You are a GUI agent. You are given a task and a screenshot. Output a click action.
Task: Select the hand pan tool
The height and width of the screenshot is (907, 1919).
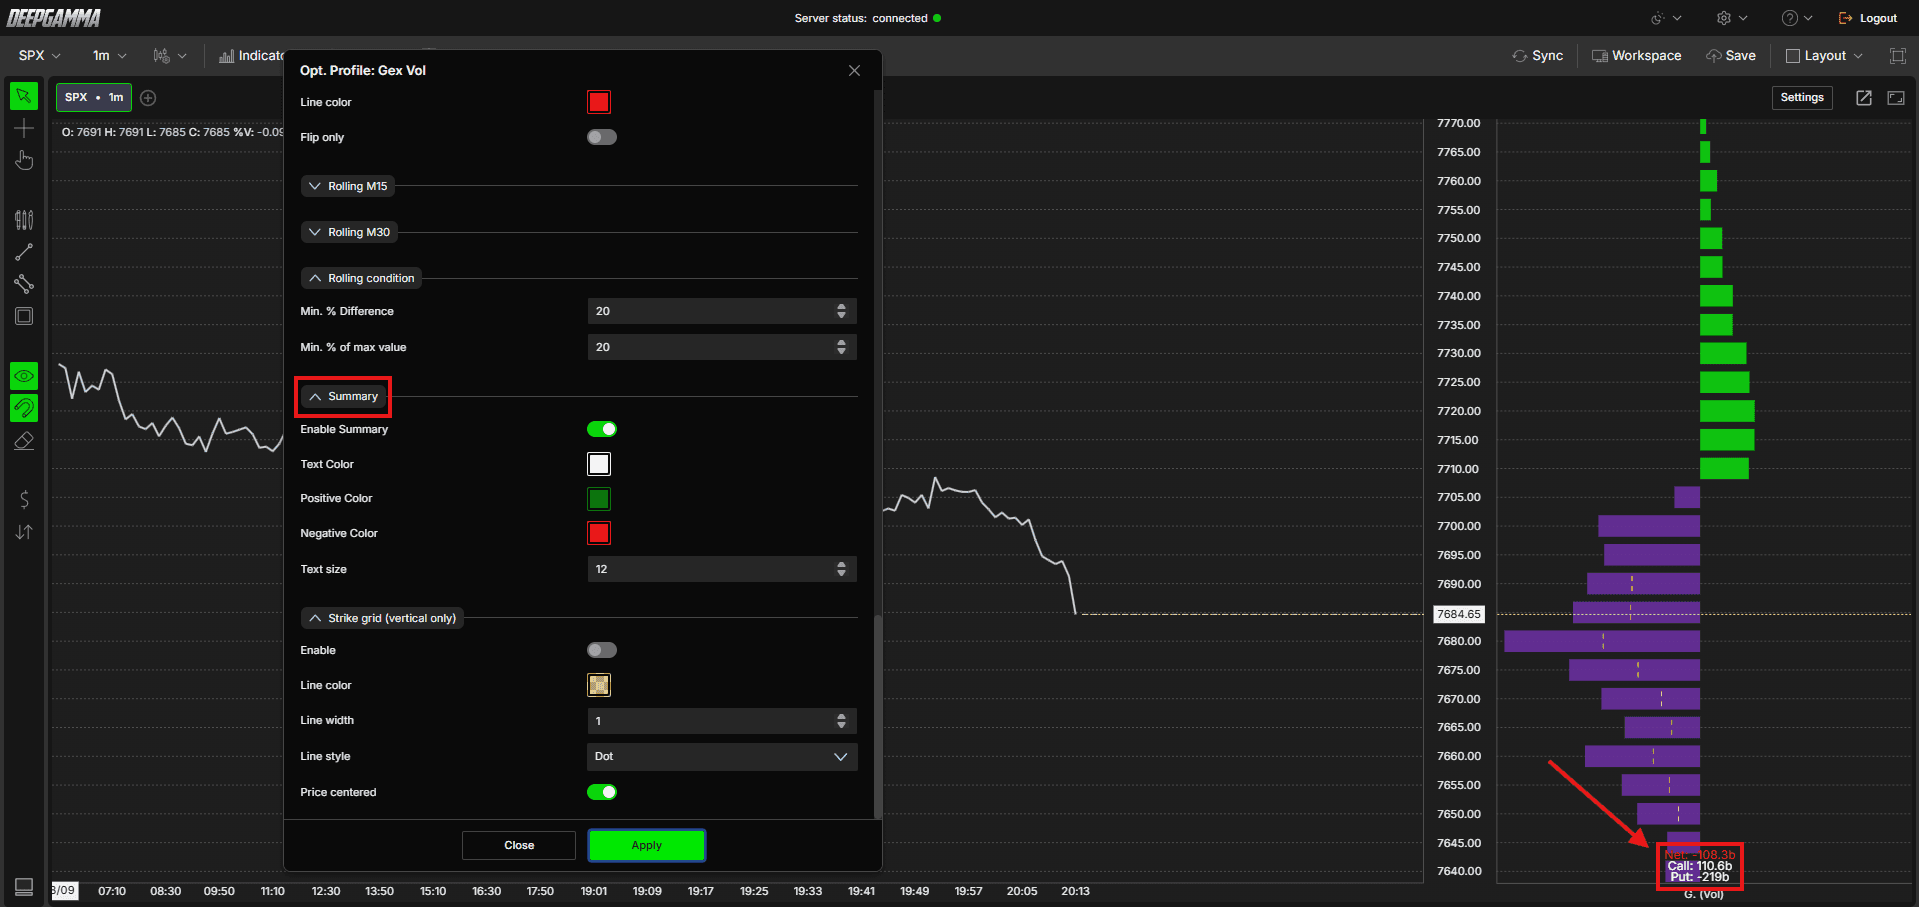[x=24, y=160]
